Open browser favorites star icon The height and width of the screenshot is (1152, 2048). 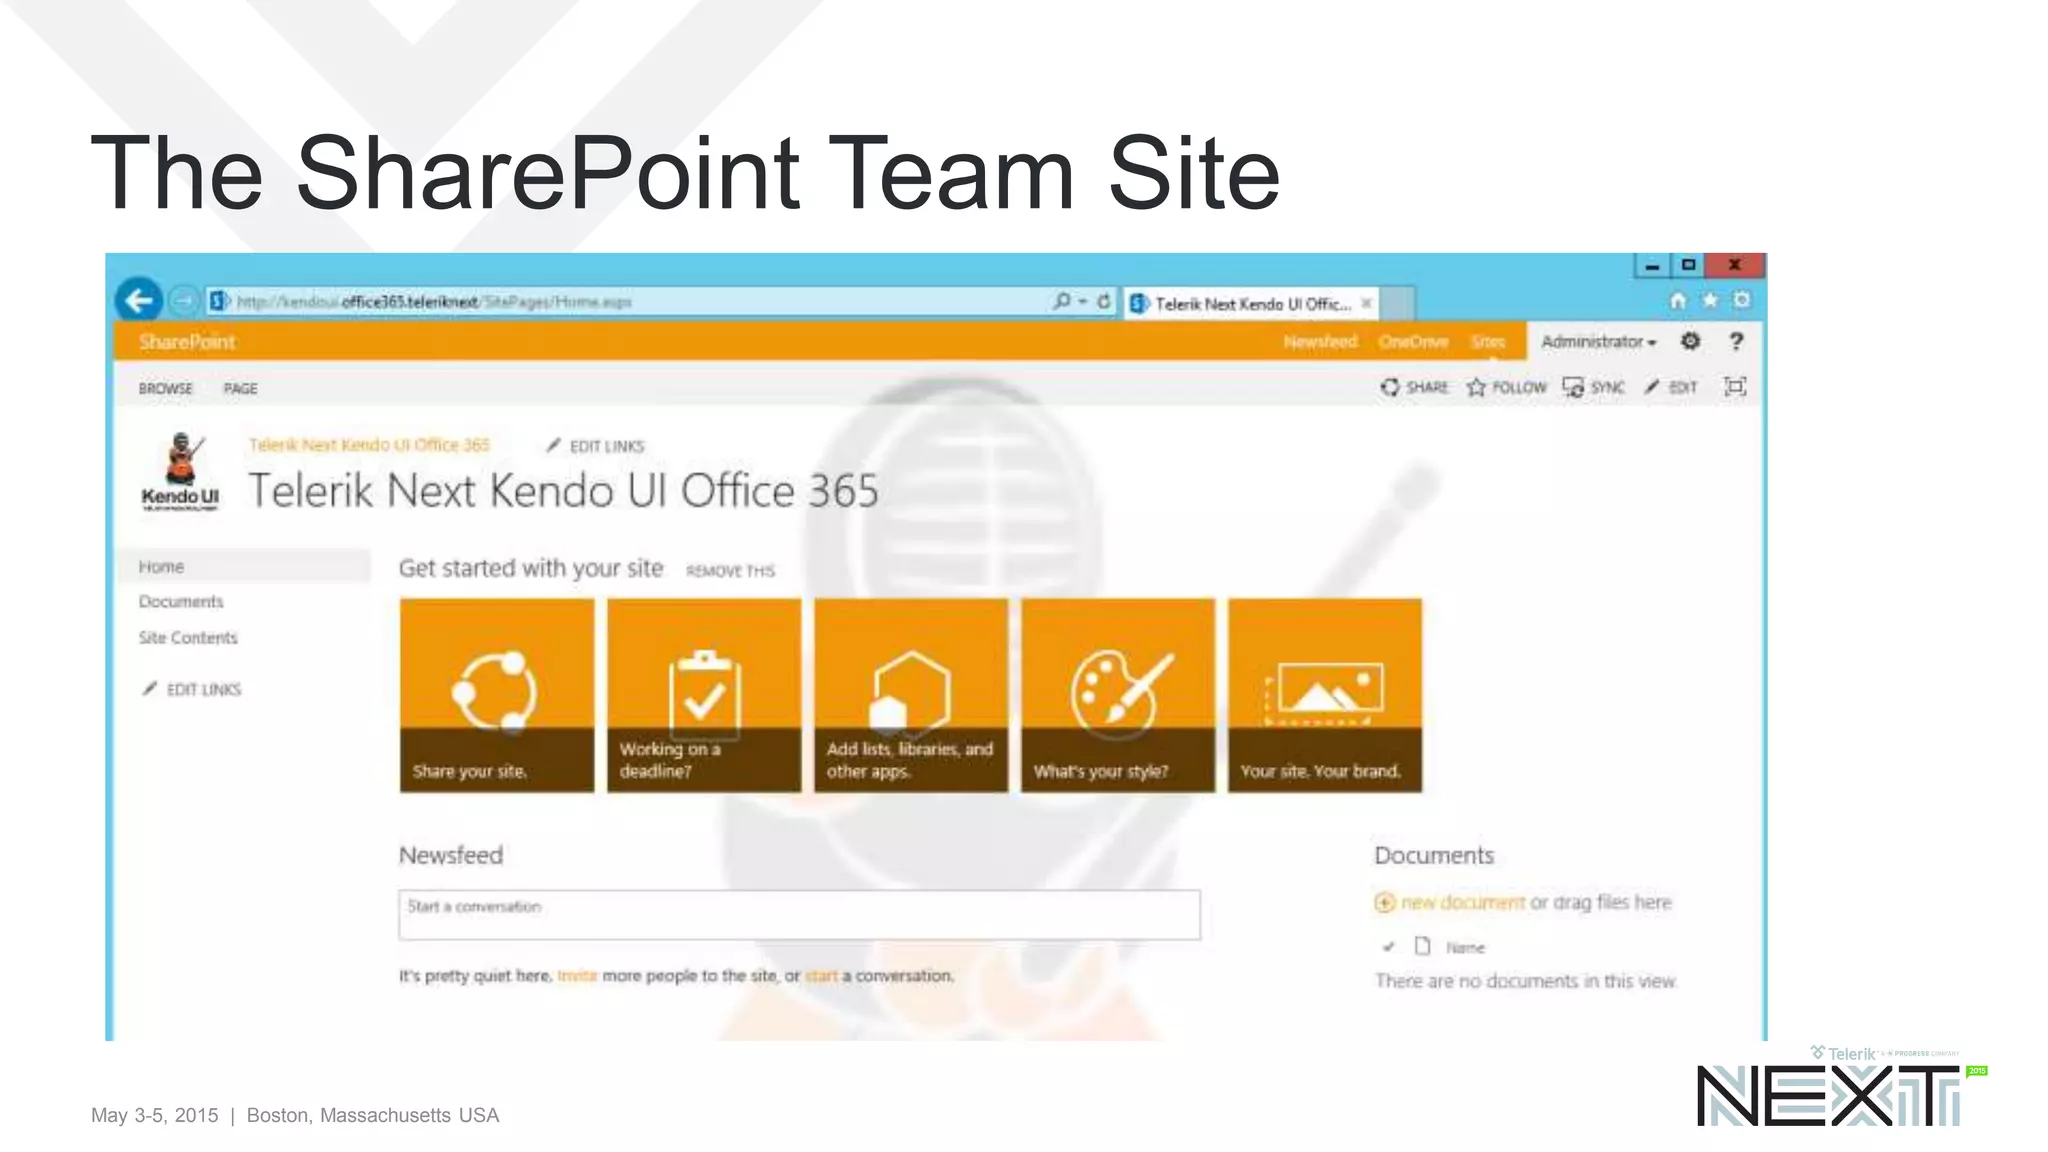click(1710, 300)
